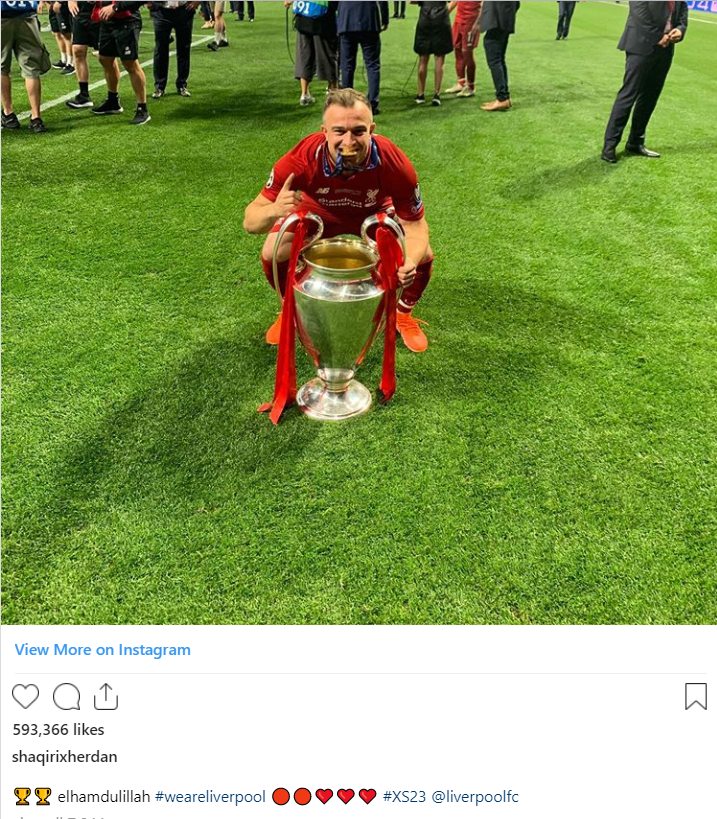
Task: Click the trophy in the photo
Action: (335, 319)
